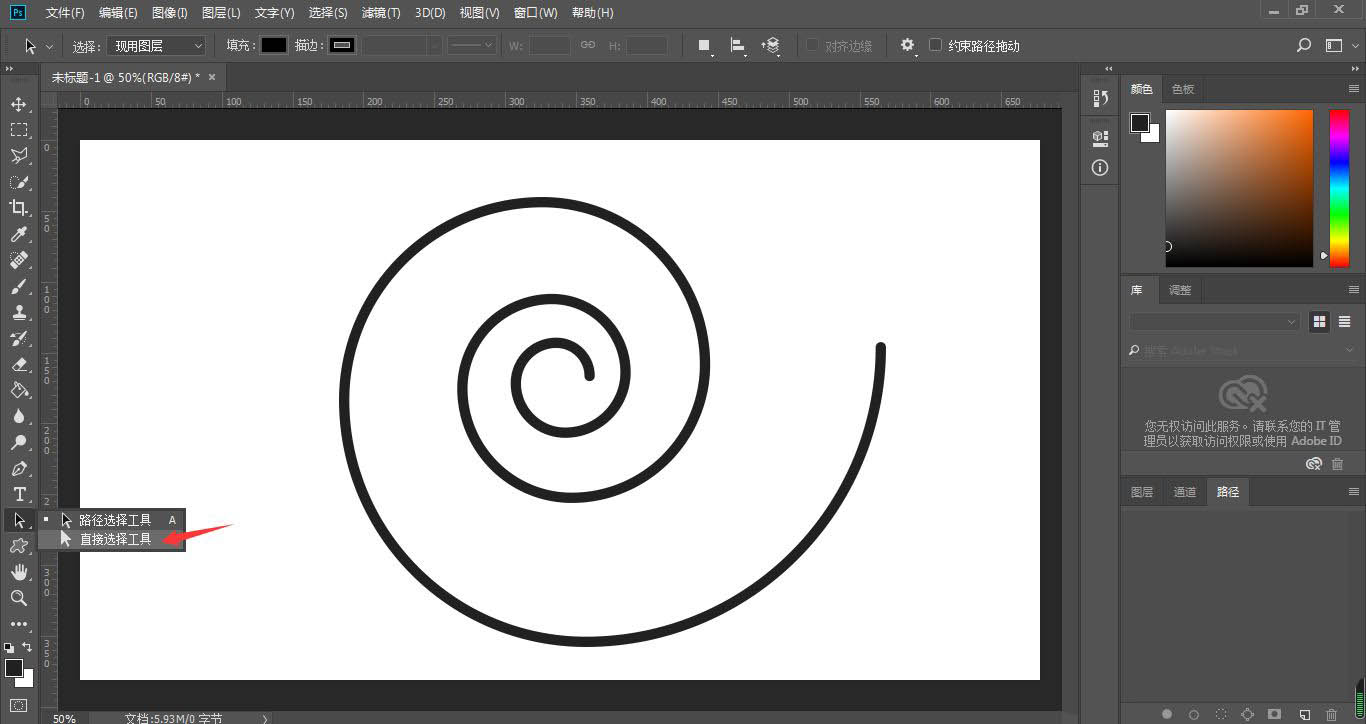Switch library panel to list view
1366x724 pixels.
click(x=1345, y=321)
